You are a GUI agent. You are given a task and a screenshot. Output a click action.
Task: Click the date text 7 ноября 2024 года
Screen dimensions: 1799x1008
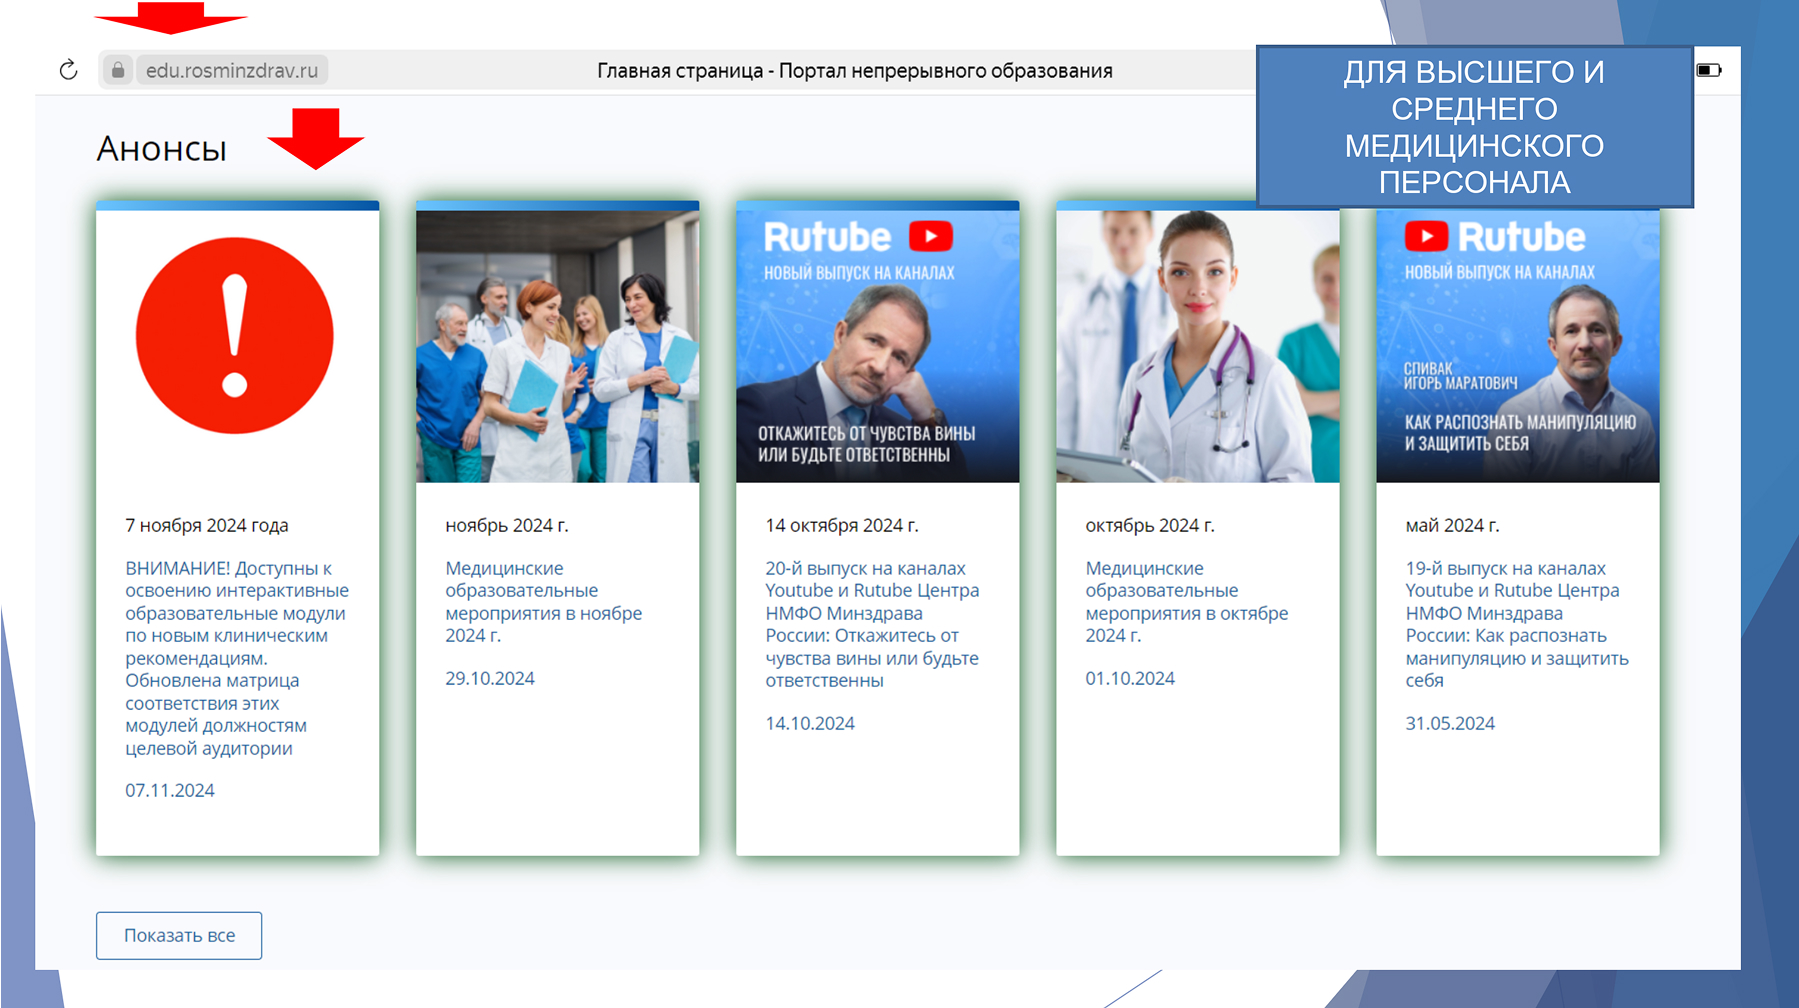207,525
